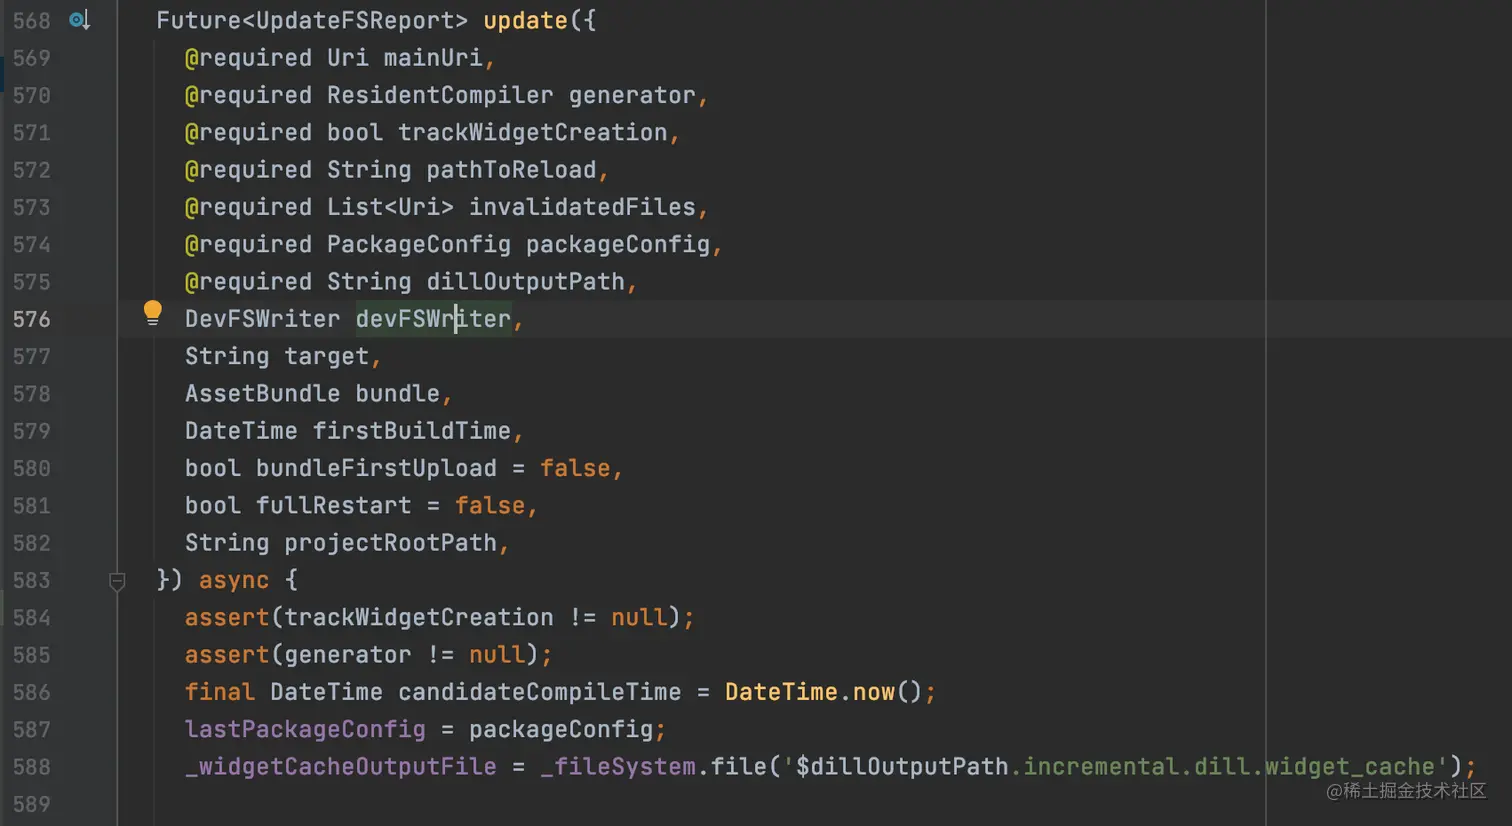Screen dimensions: 1512x826
Task: Click line number 576 in the gutter
Action: (x=31, y=319)
